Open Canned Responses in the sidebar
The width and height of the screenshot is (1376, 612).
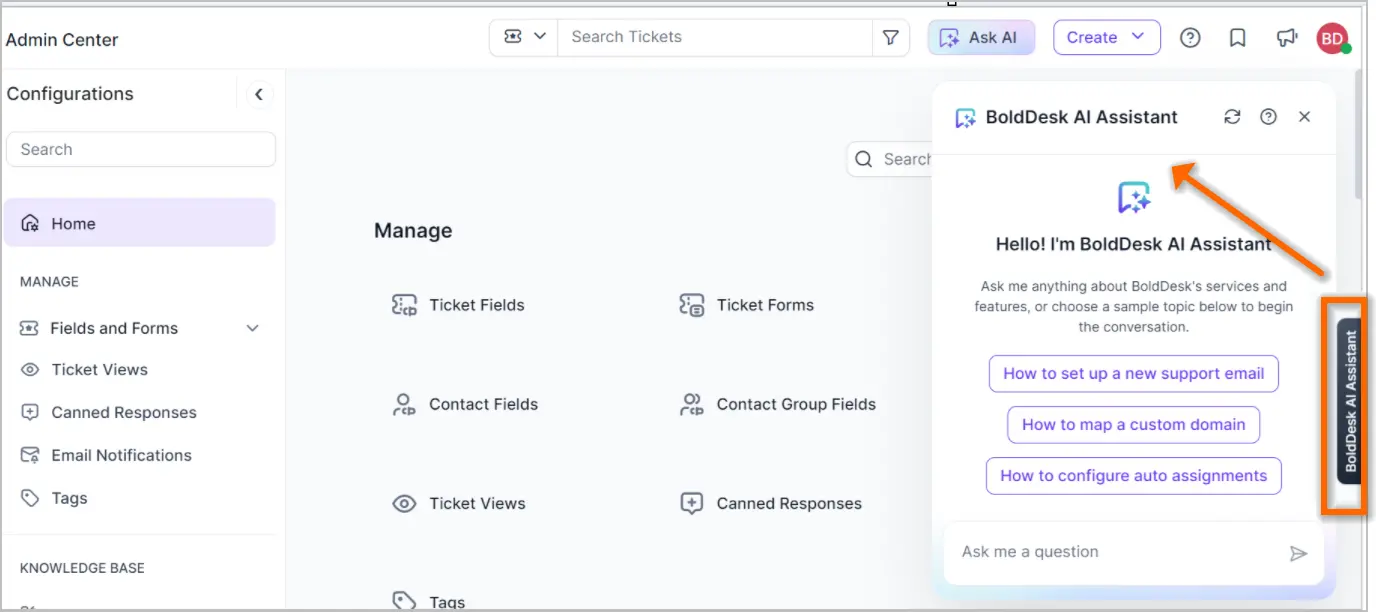[x=124, y=412]
